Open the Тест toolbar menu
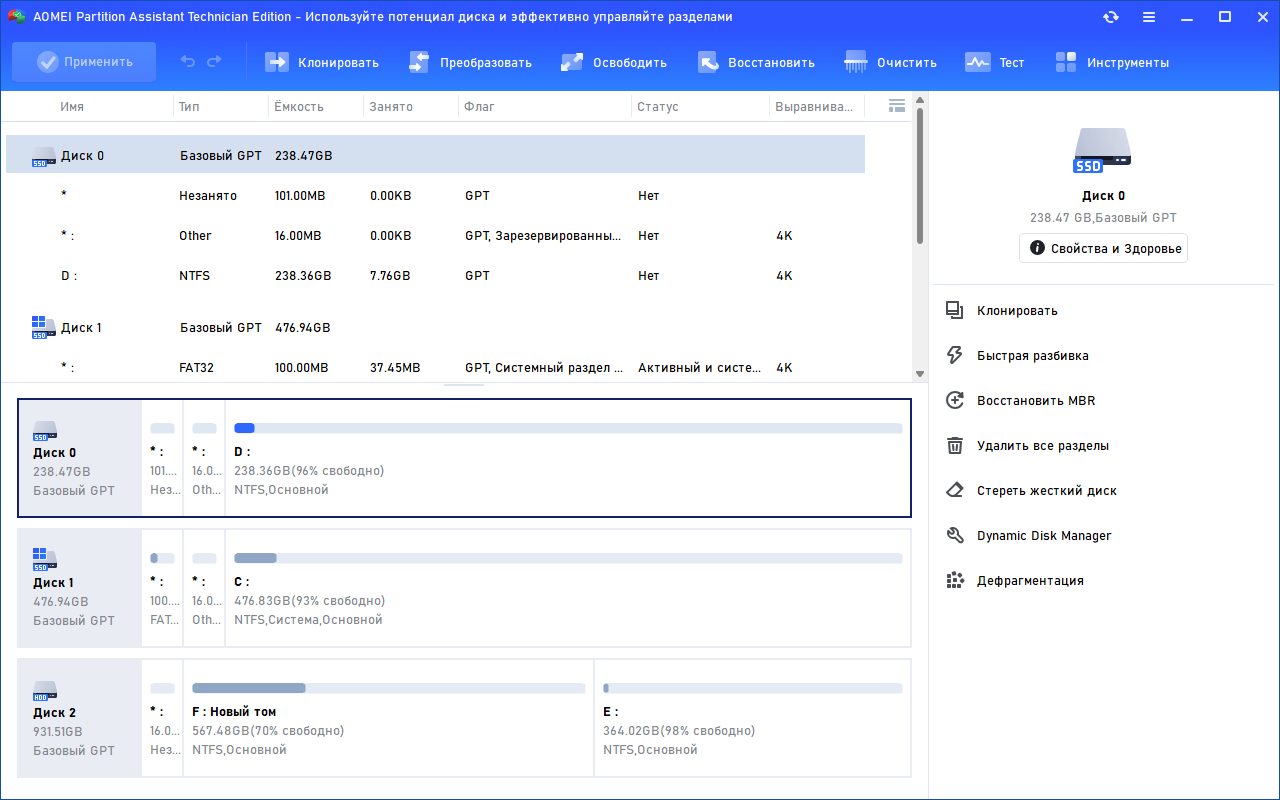This screenshot has height=800, width=1280. tap(995, 62)
